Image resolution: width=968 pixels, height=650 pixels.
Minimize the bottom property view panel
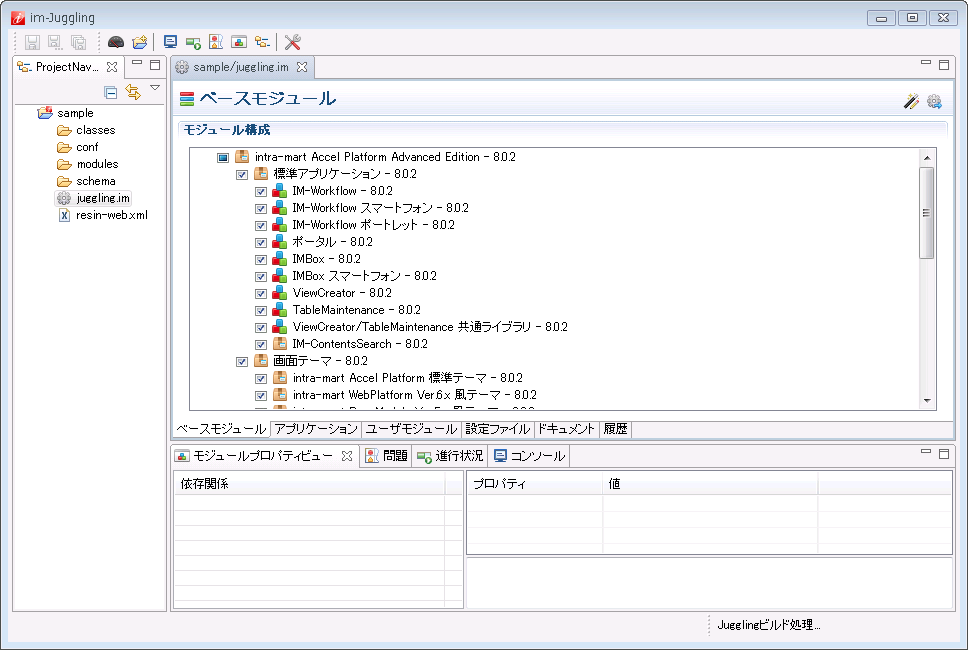coord(925,452)
